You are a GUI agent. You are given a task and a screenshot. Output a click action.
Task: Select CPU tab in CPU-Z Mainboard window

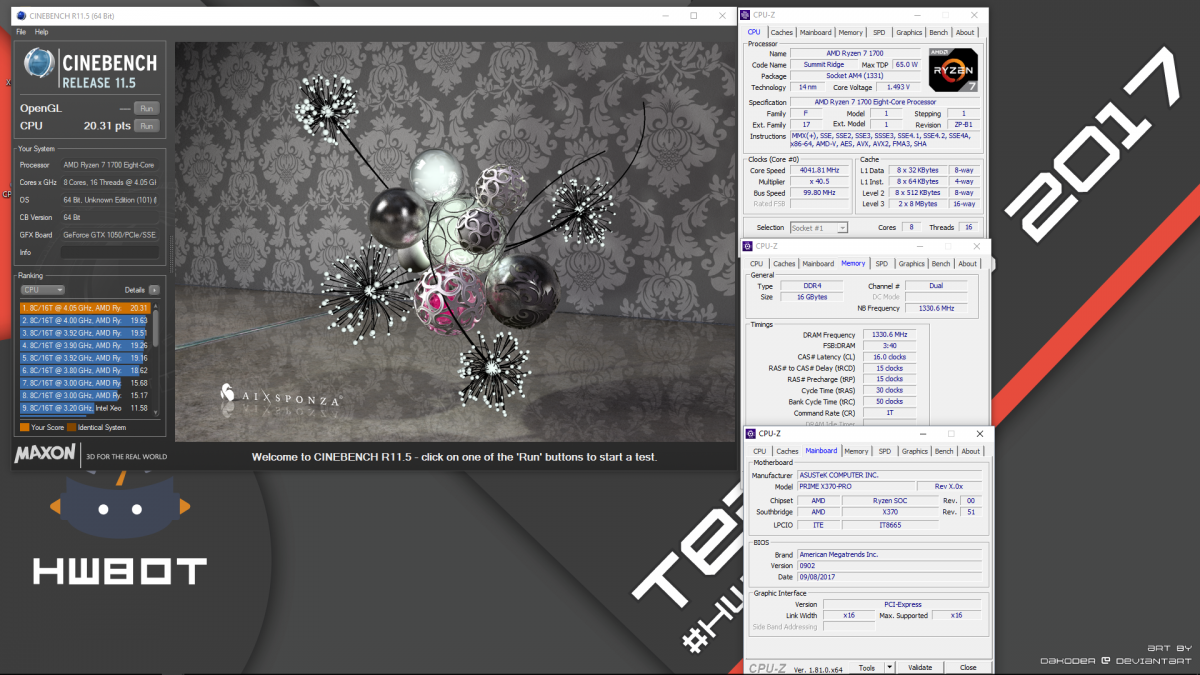760,451
